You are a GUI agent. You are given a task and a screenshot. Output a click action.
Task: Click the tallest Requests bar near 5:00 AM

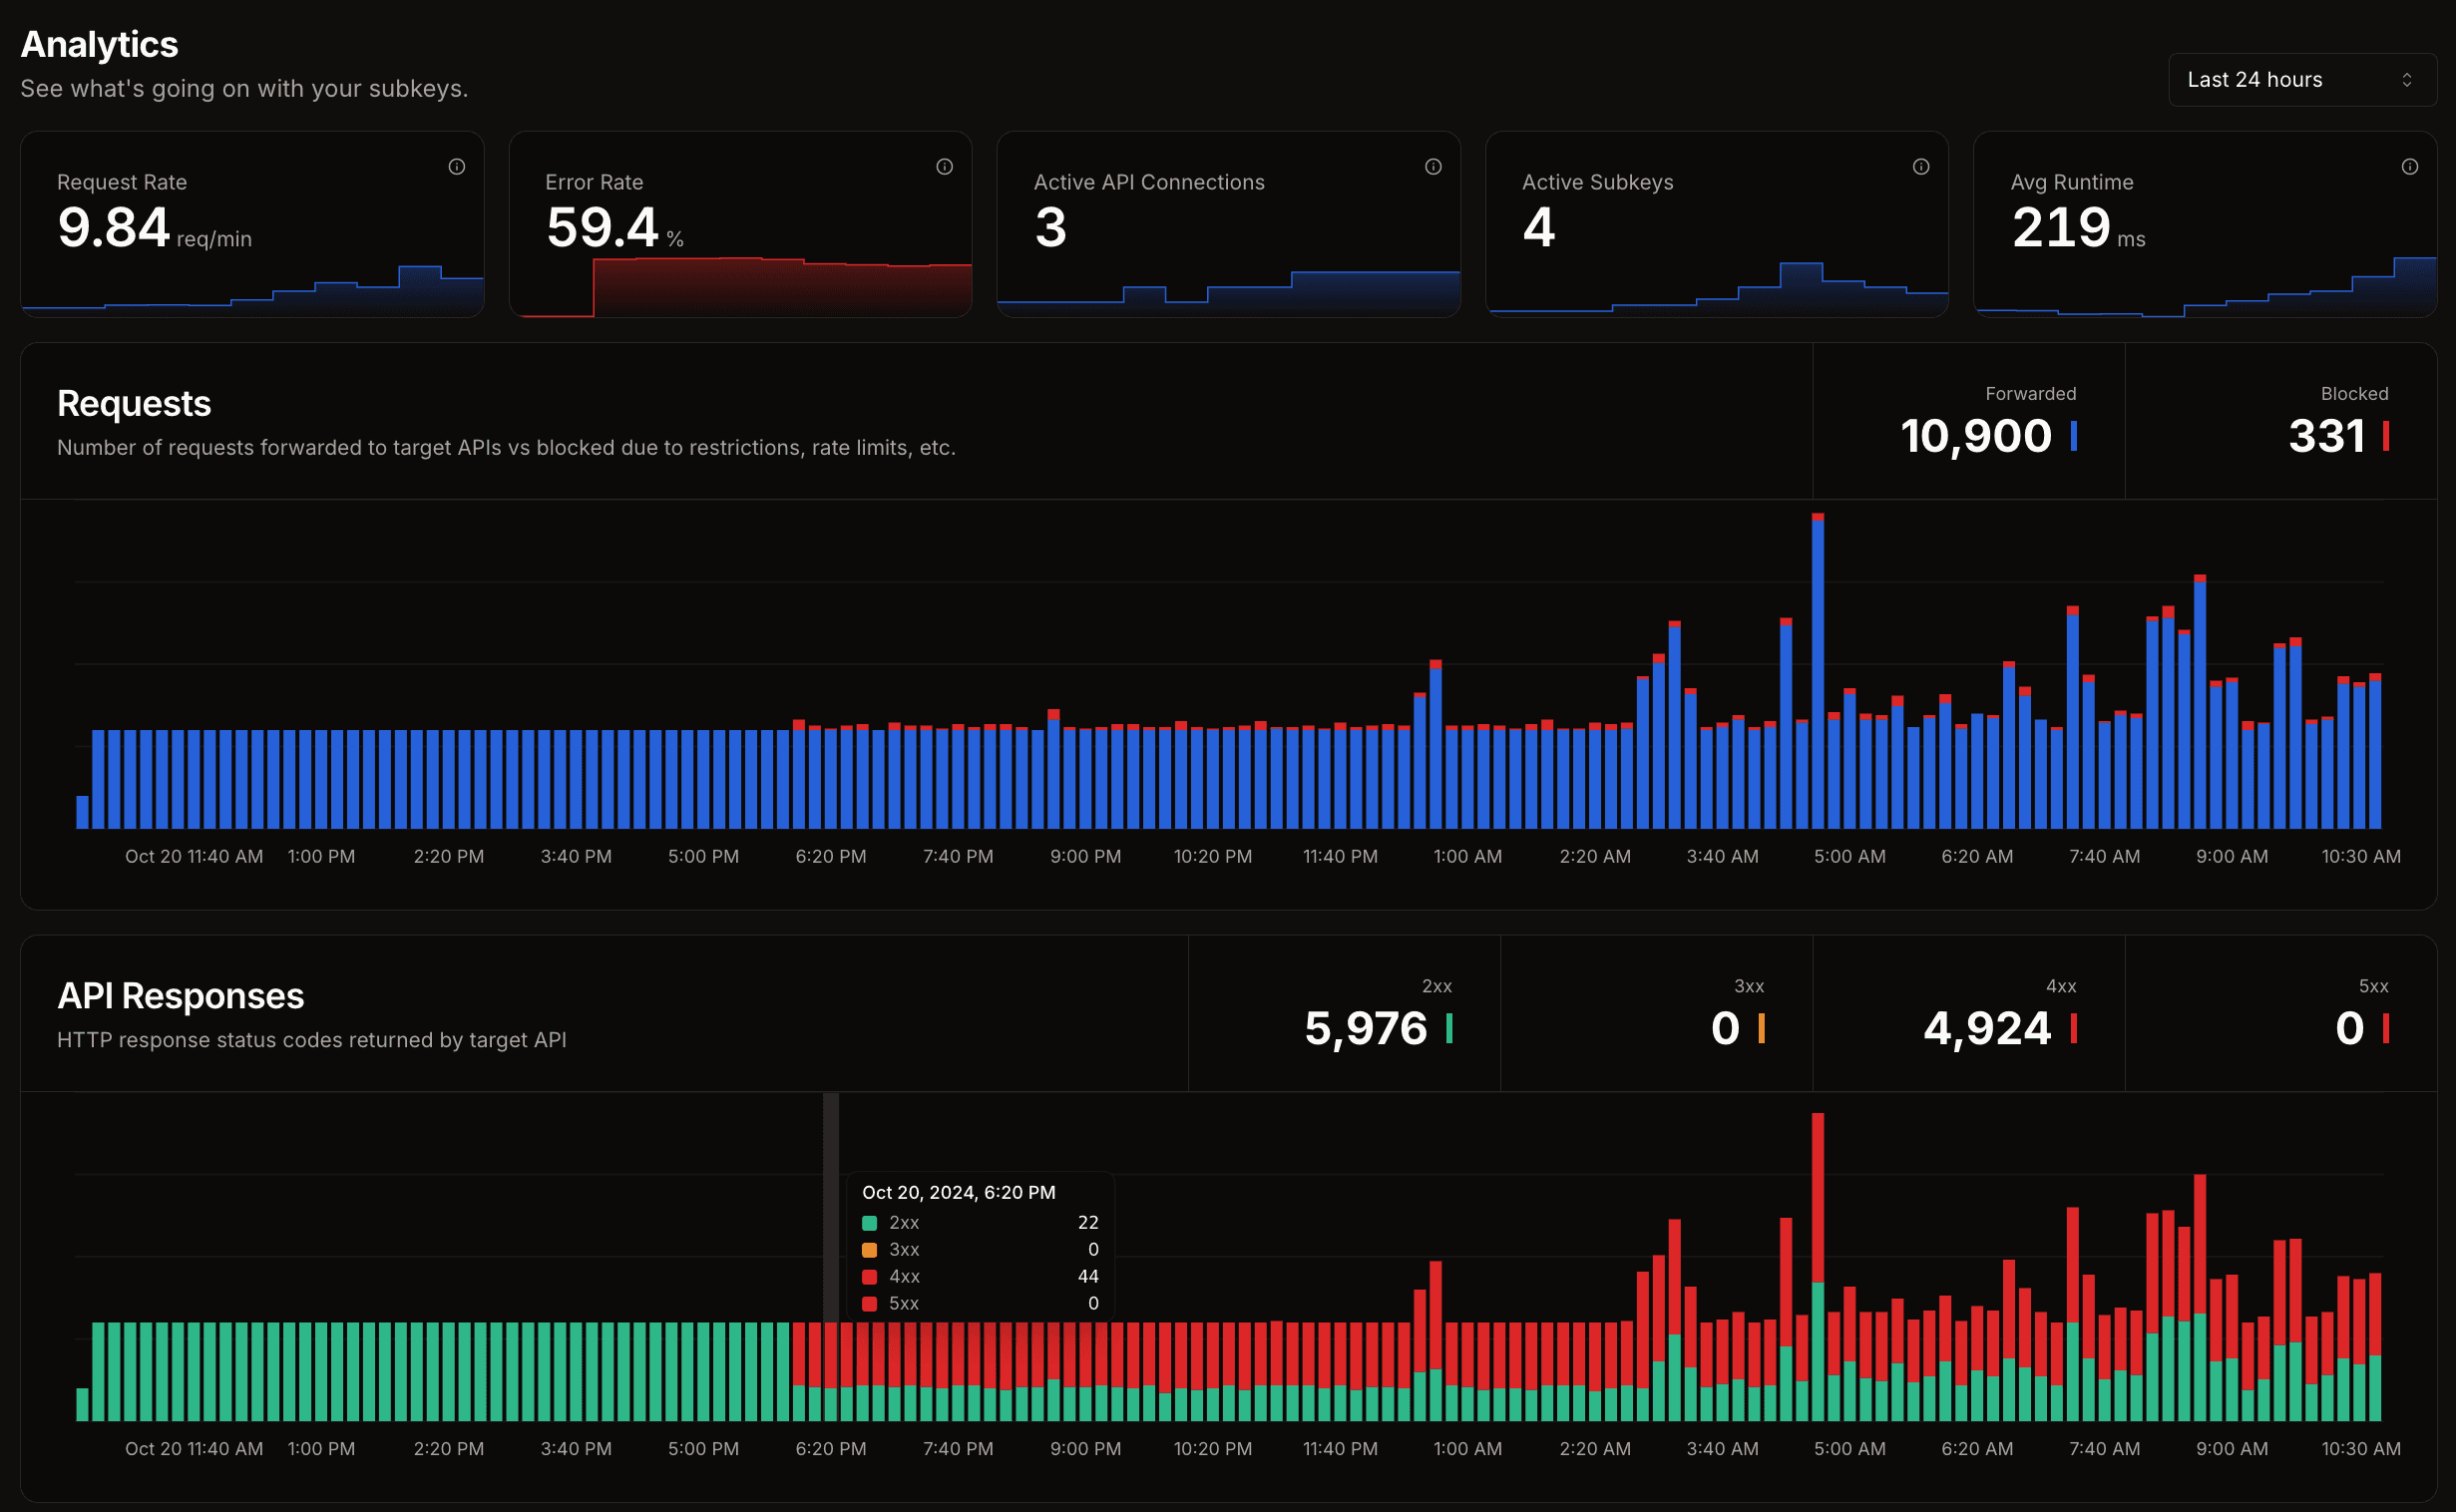(x=1818, y=671)
